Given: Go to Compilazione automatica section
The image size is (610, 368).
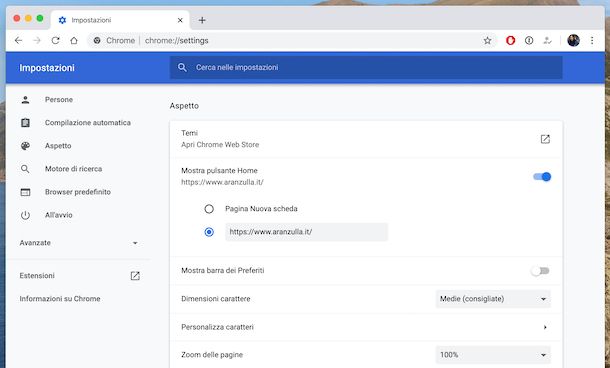Looking at the screenshot, I should pos(88,123).
